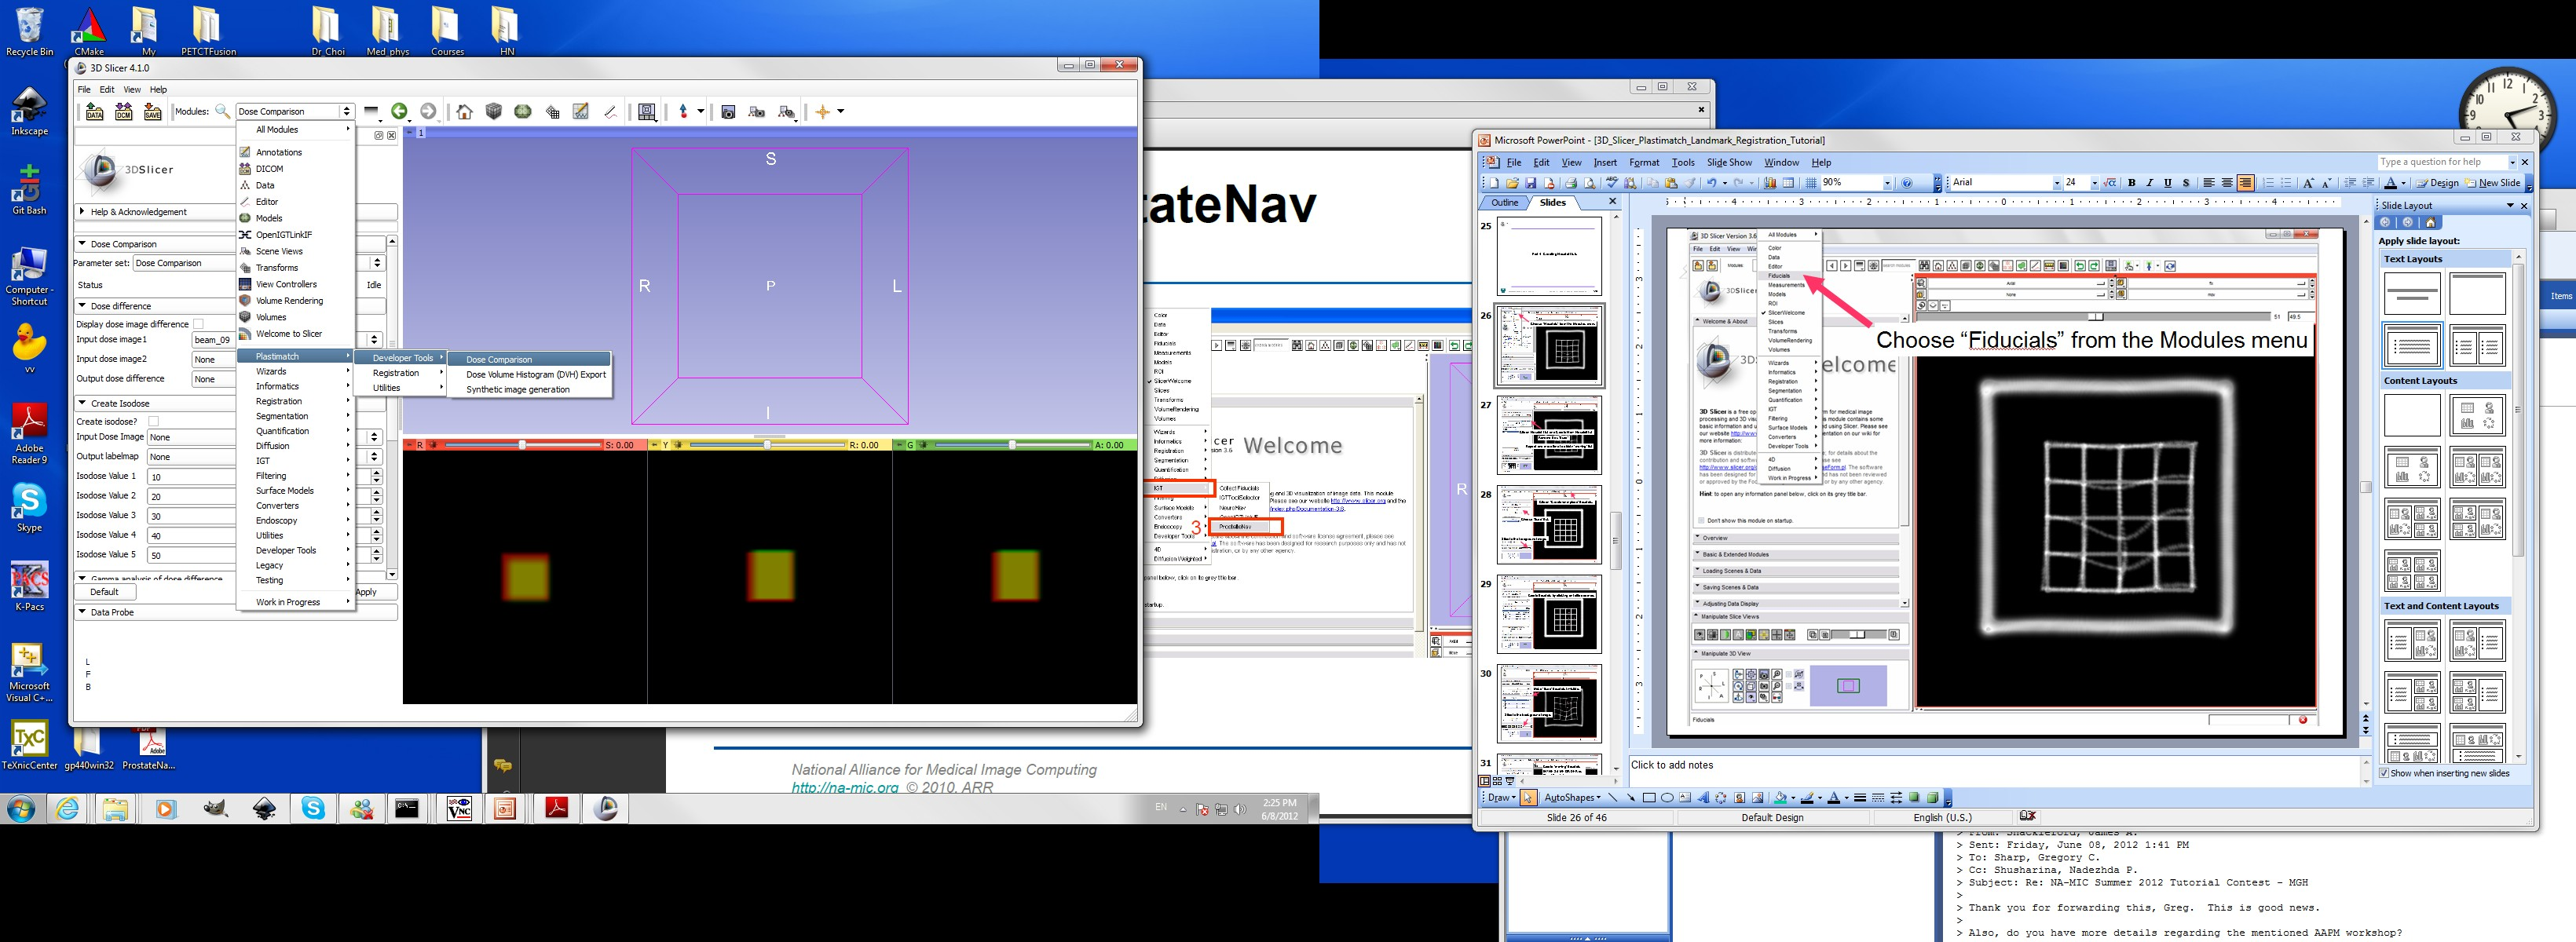
Task: Click the red slice view slider
Action: [522, 445]
